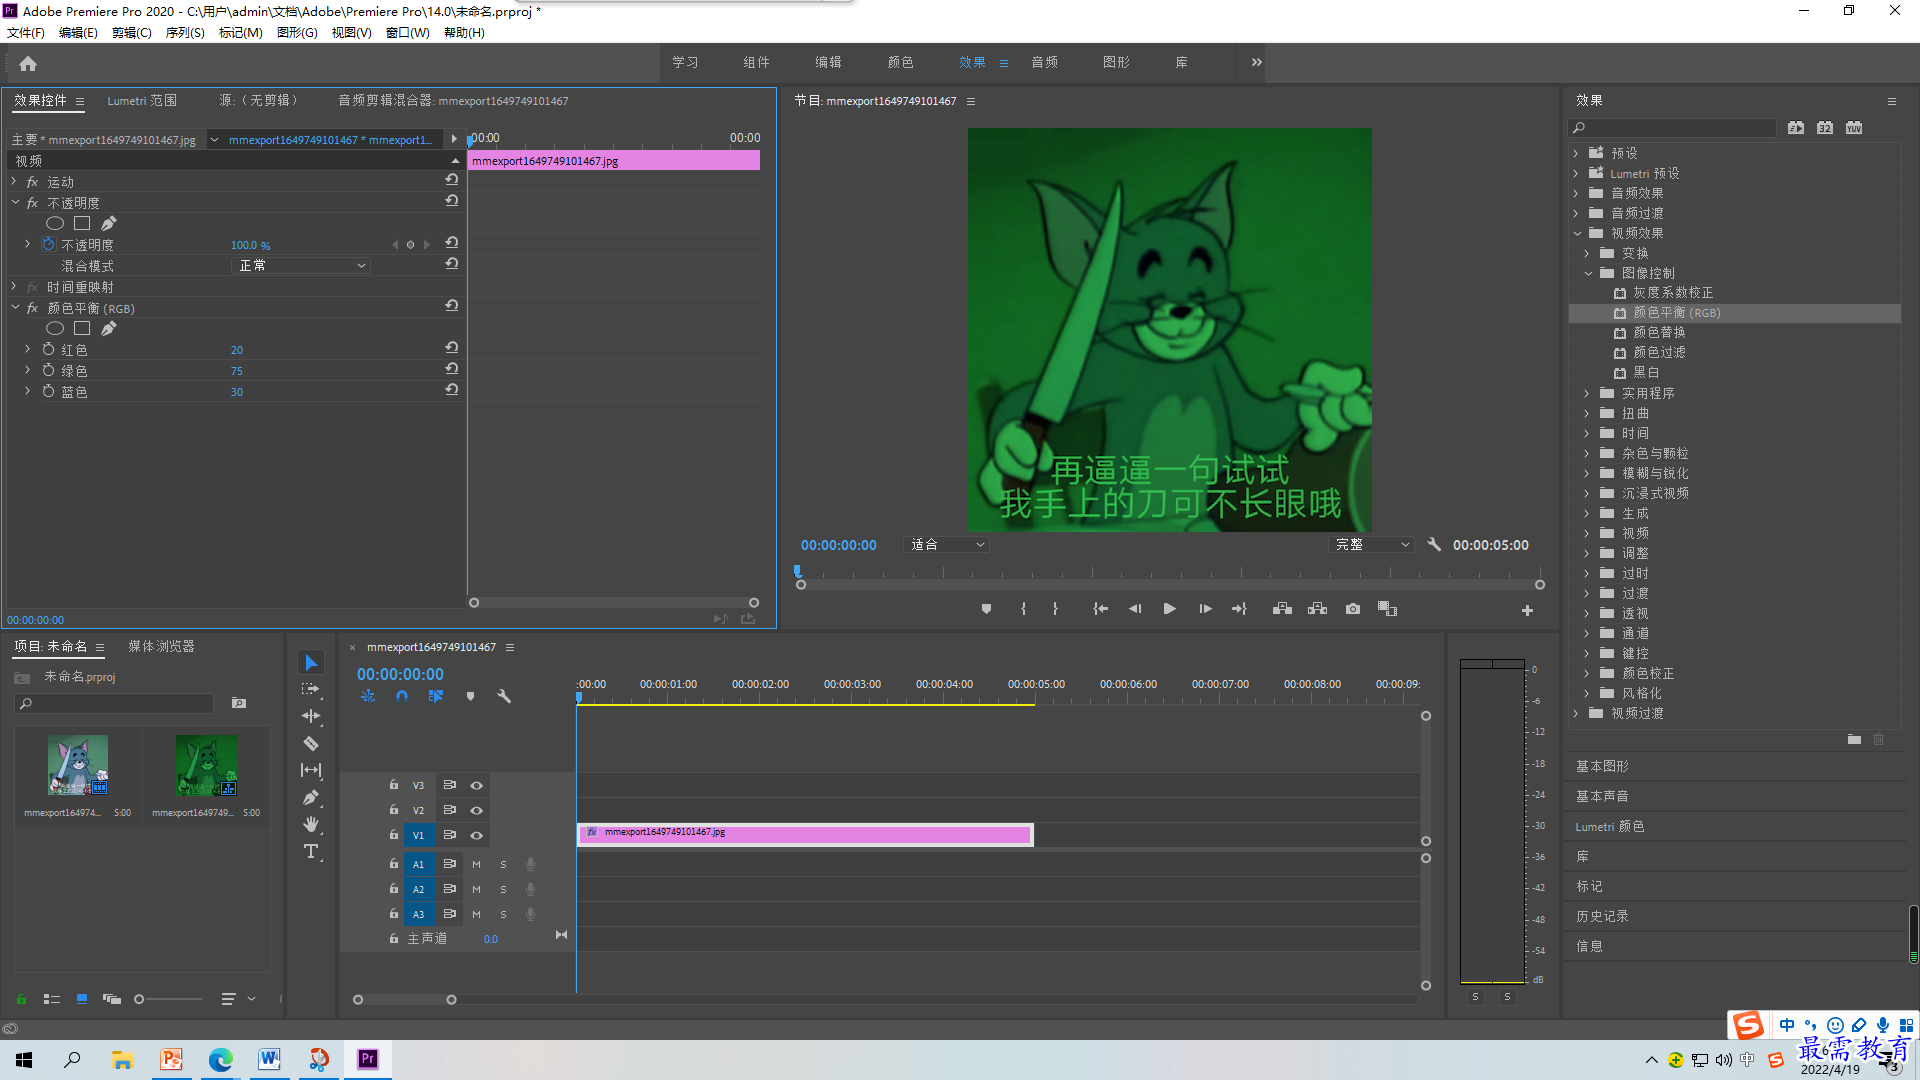Export frame with camera icon
The height and width of the screenshot is (1080, 1920).
point(1353,609)
